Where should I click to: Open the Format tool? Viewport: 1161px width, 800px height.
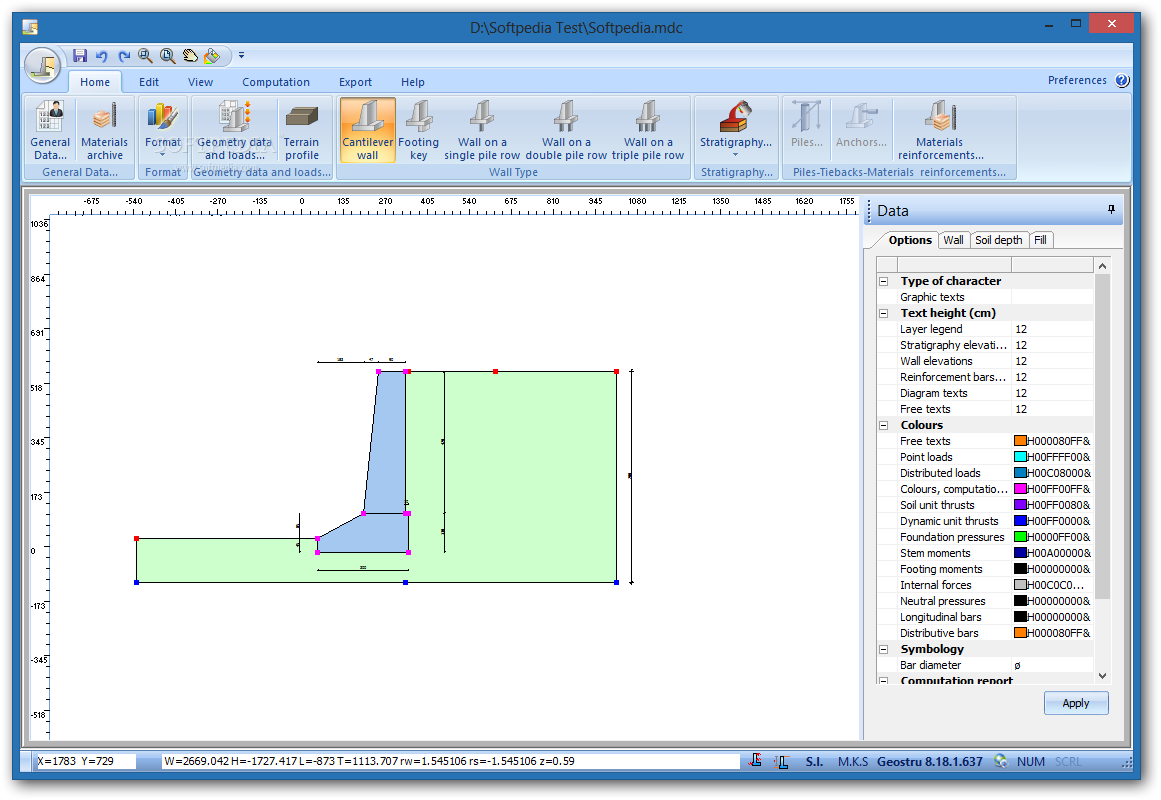163,130
